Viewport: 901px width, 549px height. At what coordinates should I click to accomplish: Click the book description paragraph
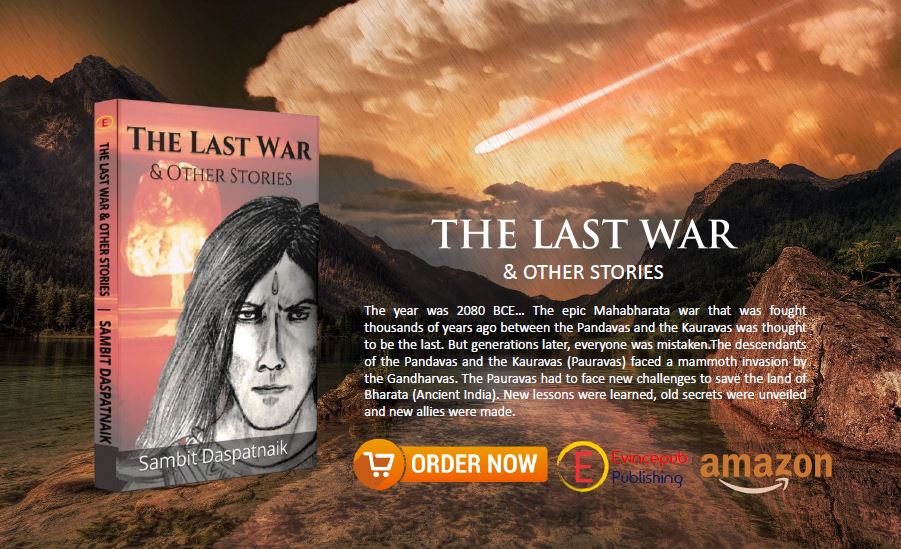point(585,361)
